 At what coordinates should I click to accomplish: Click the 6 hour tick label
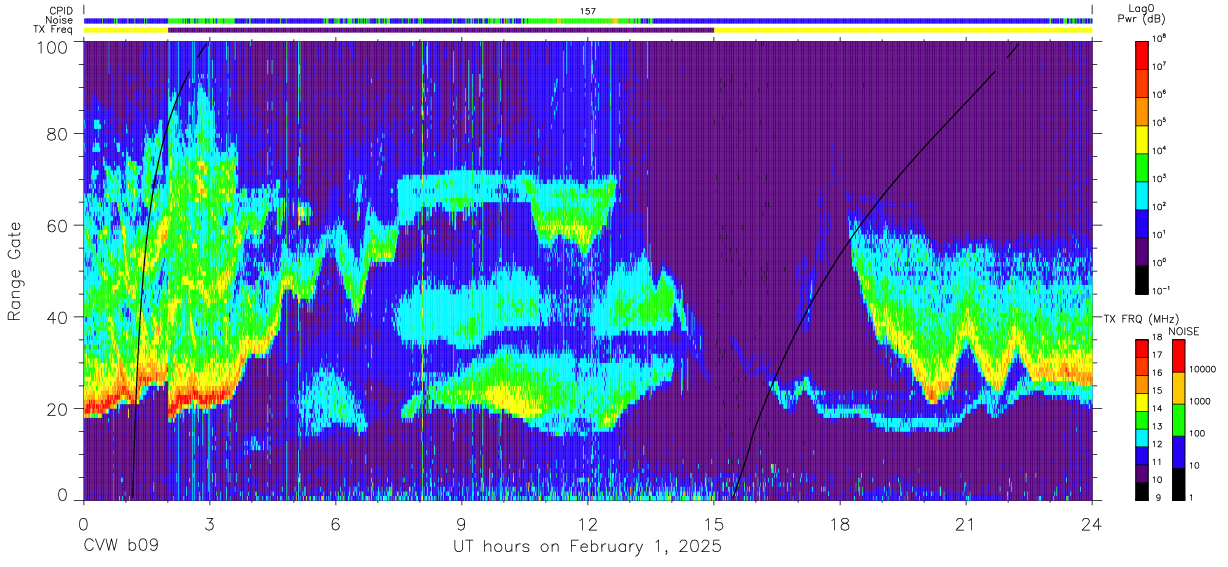click(335, 525)
